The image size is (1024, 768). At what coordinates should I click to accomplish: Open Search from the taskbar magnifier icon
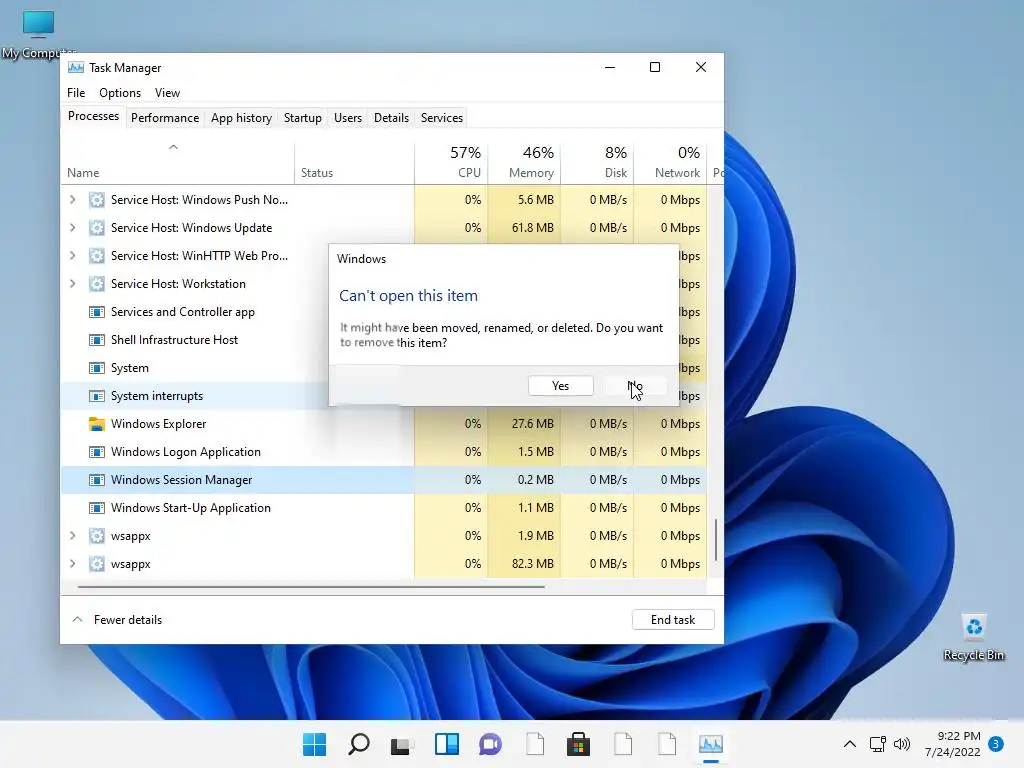(x=359, y=744)
